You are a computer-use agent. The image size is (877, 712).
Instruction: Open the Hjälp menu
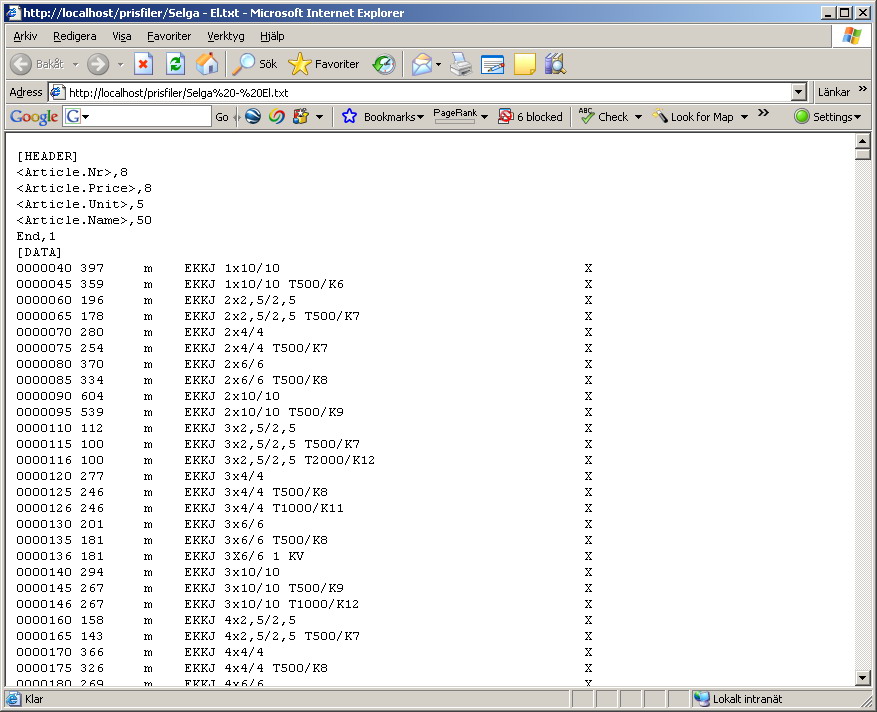tap(272, 36)
